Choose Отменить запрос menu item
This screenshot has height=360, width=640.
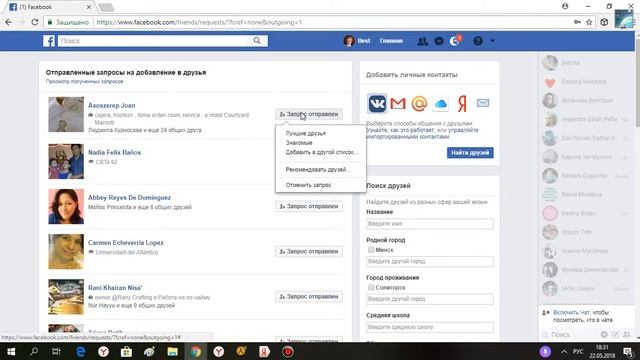coord(308,185)
